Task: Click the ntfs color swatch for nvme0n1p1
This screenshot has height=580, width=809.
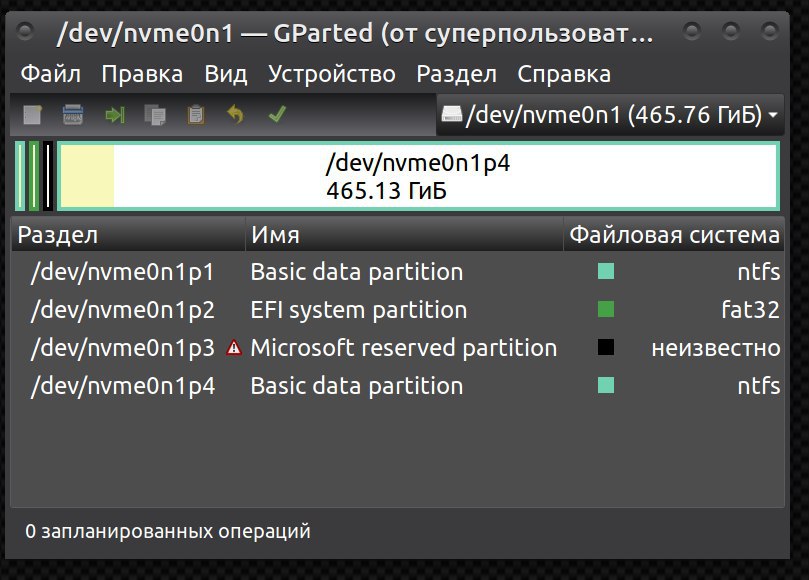Action: (606, 271)
